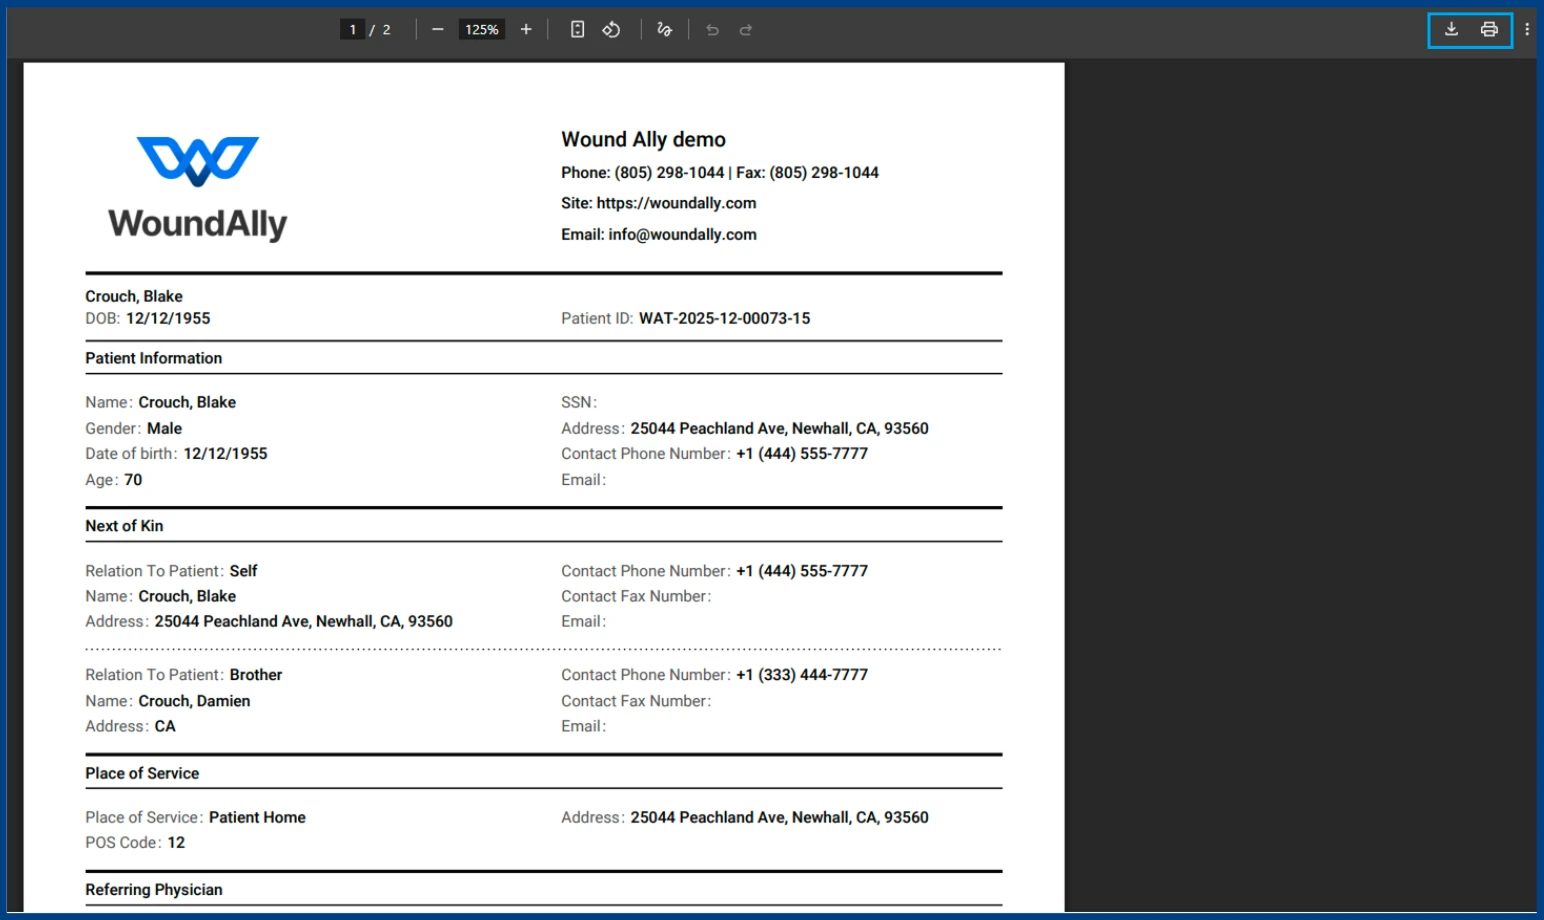Rotate the document counterclockwise

point(611,30)
